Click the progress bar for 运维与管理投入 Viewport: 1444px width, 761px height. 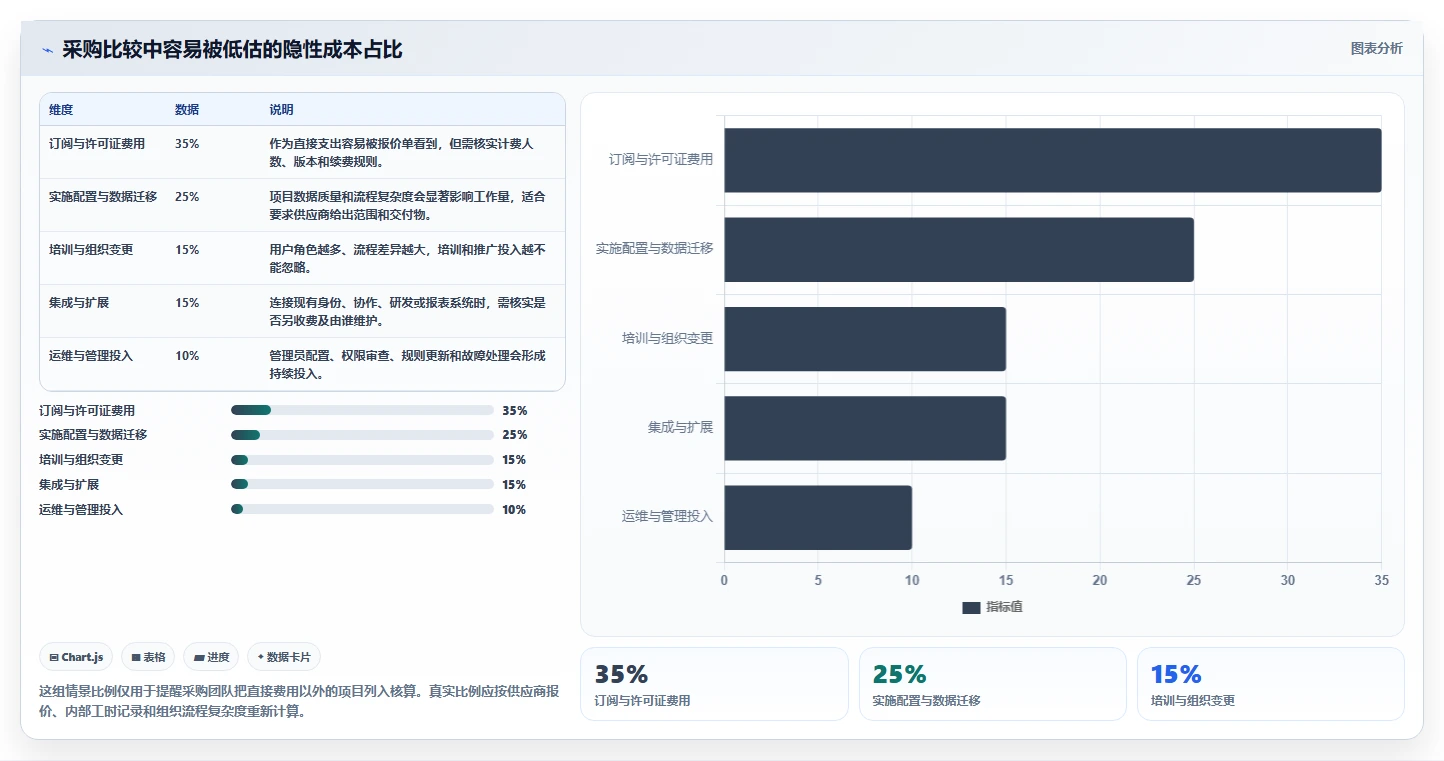(362, 509)
